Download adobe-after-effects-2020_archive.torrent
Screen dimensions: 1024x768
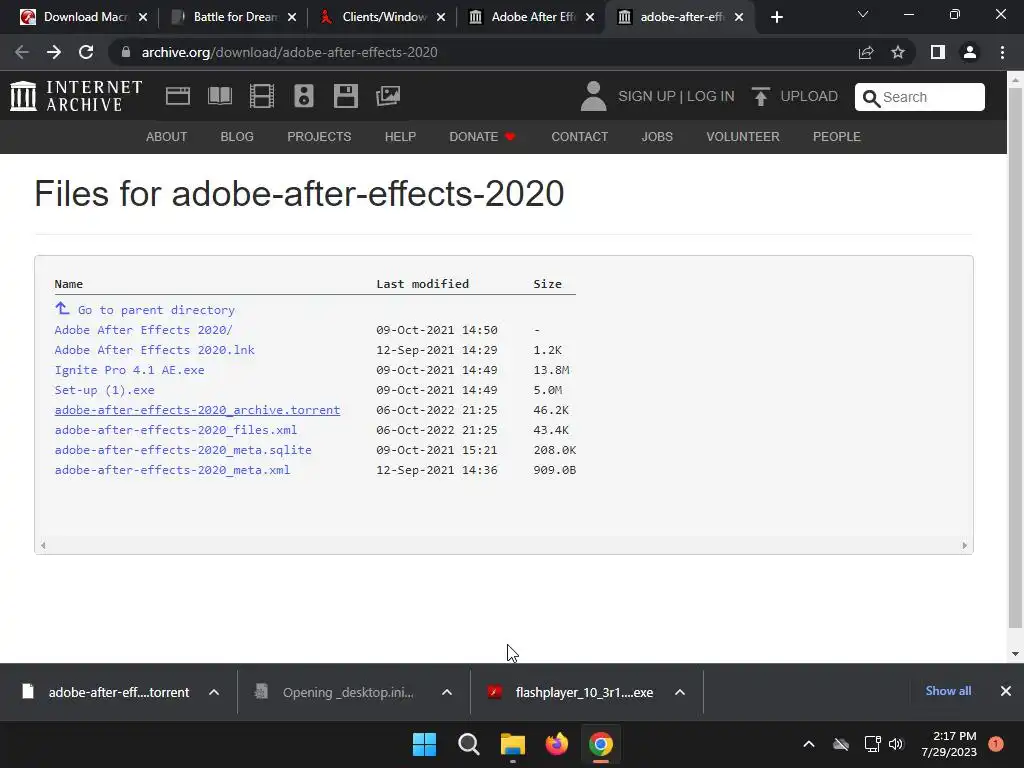pyautogui.click(x=197, y=410)
